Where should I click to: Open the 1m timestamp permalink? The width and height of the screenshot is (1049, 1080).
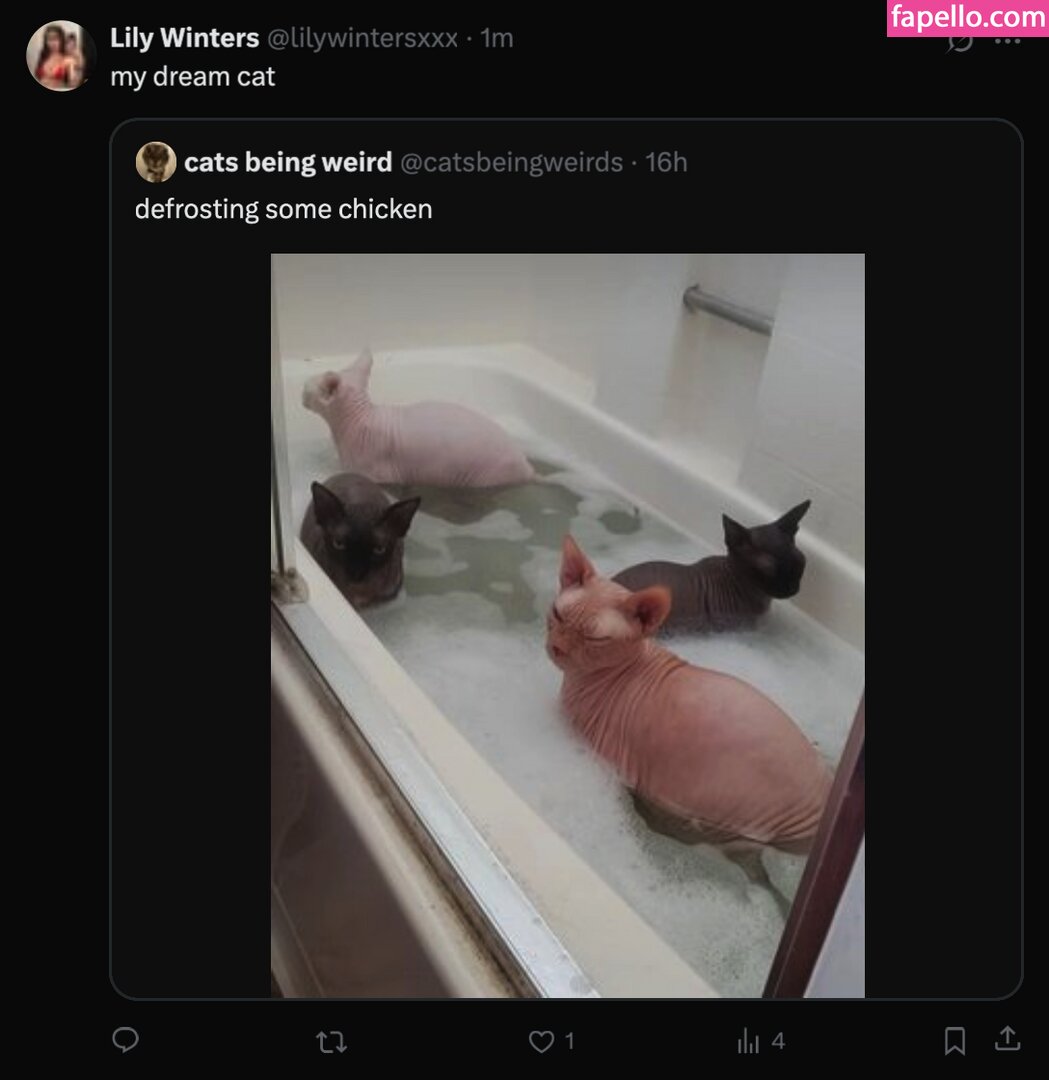497,38
